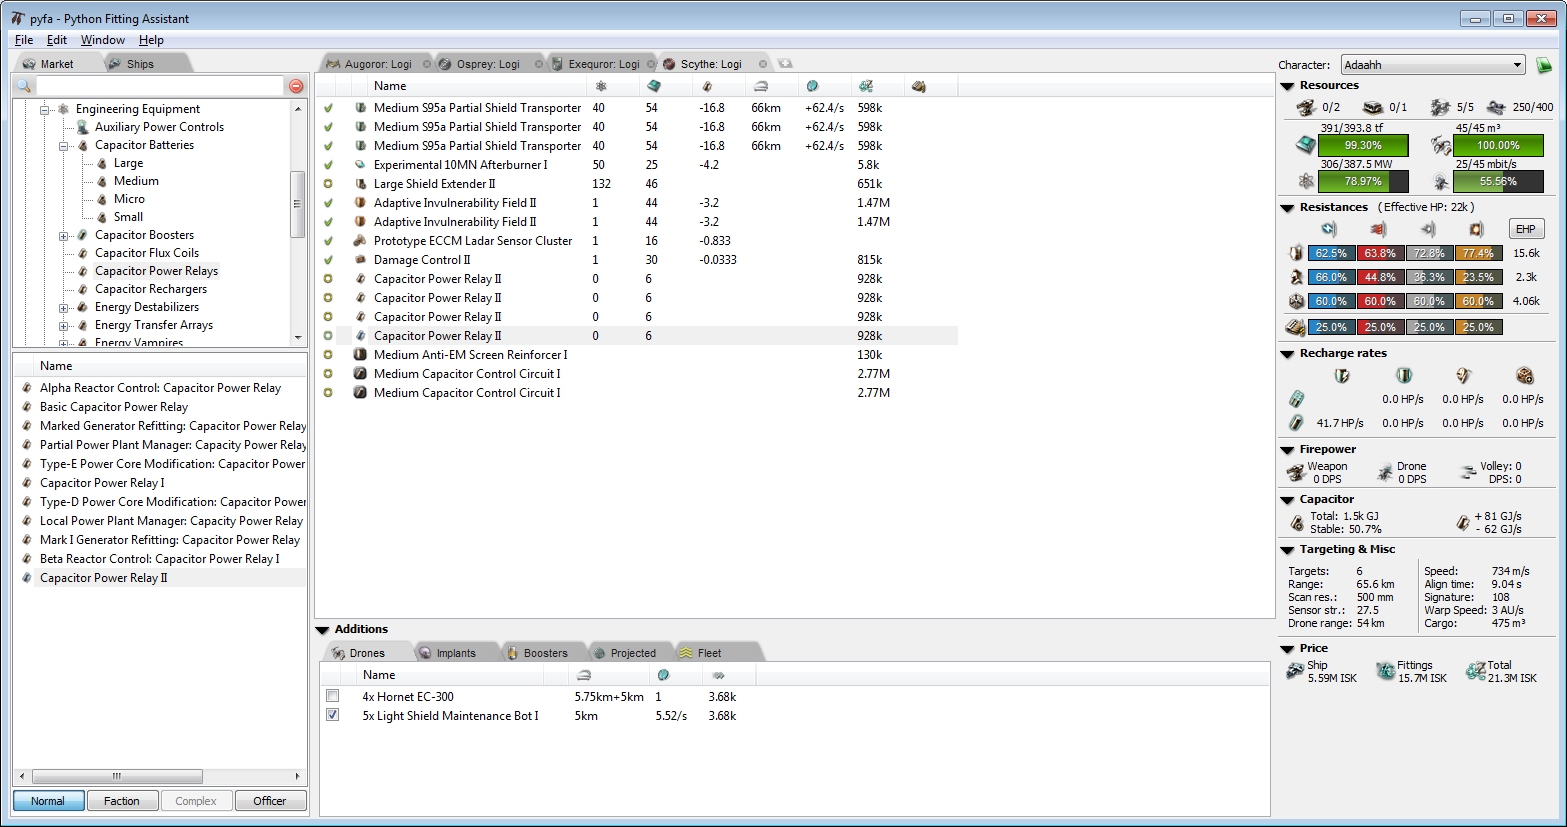Click the EHP button in Resistances
The width and height of the screenshot is (1567, 827).
click(1526, 229)
